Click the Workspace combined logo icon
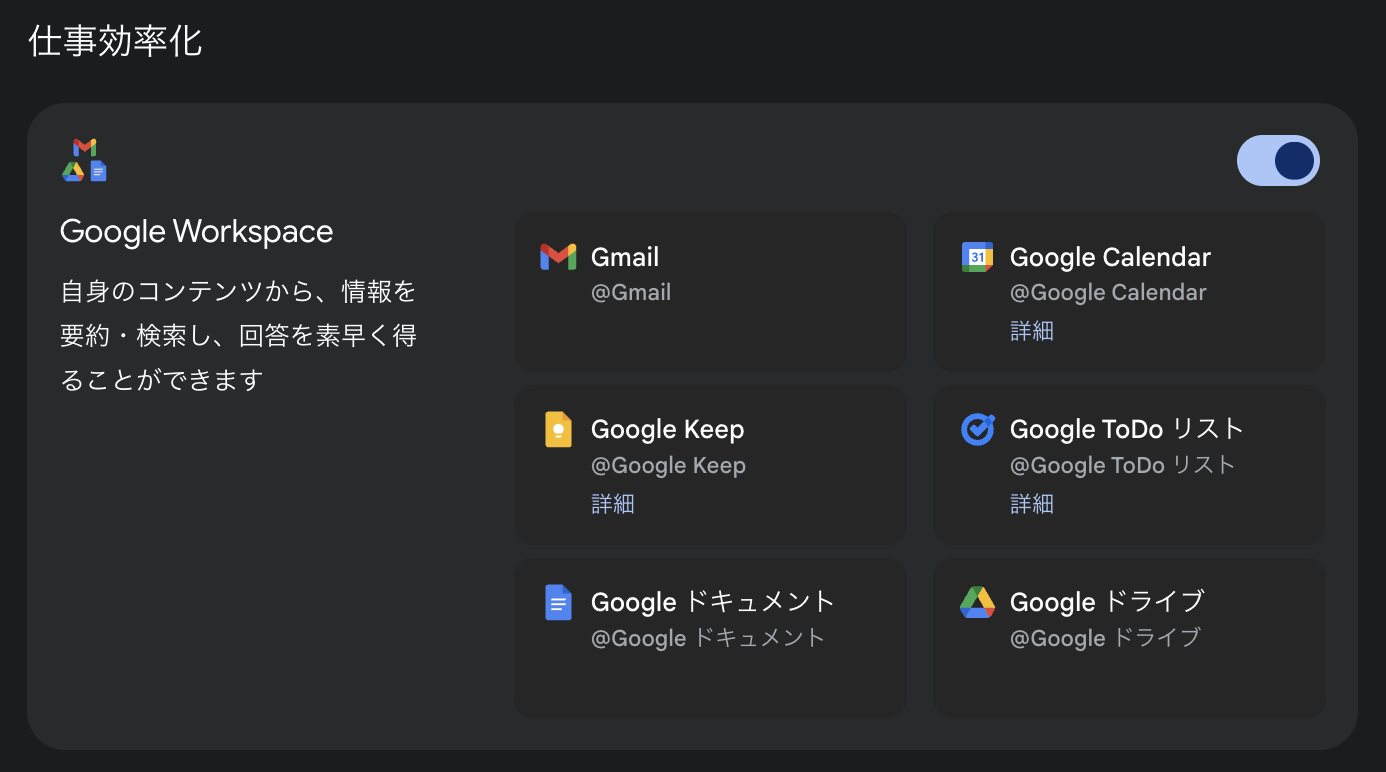Viewport: 1386px width, 772px height. click(84, 160)
